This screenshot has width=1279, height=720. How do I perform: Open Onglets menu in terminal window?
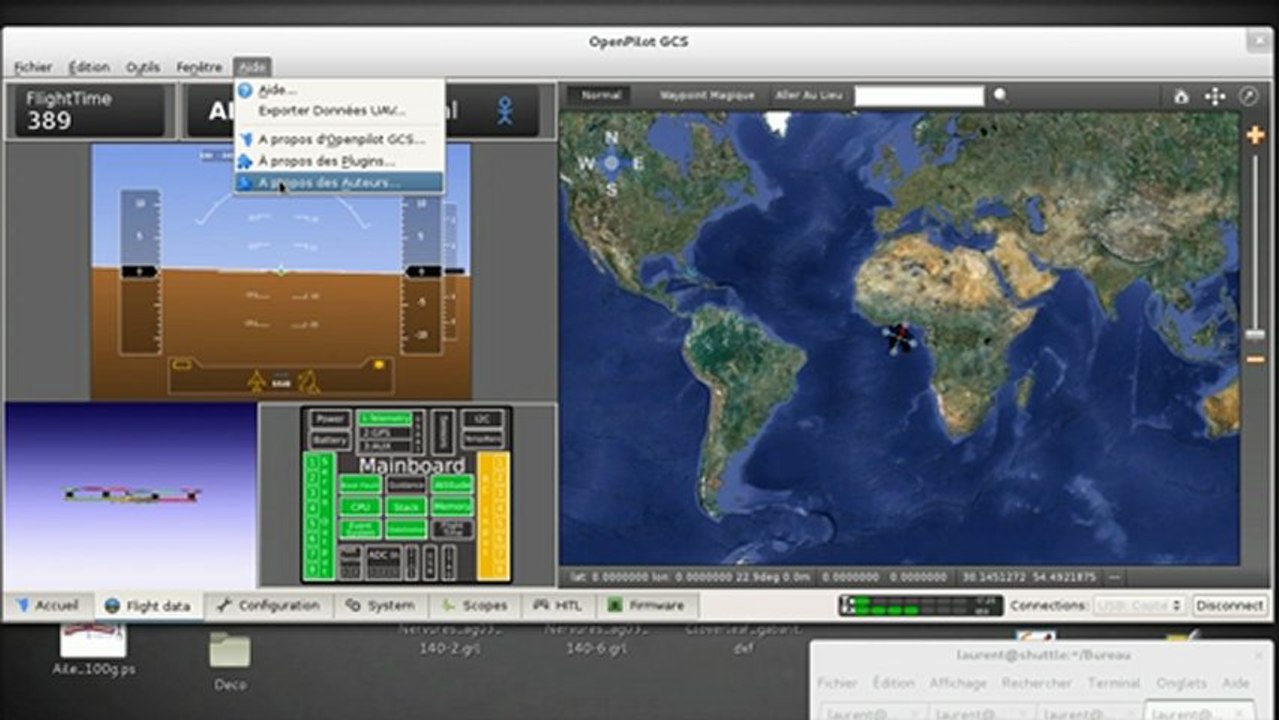tap(1182, 683)
